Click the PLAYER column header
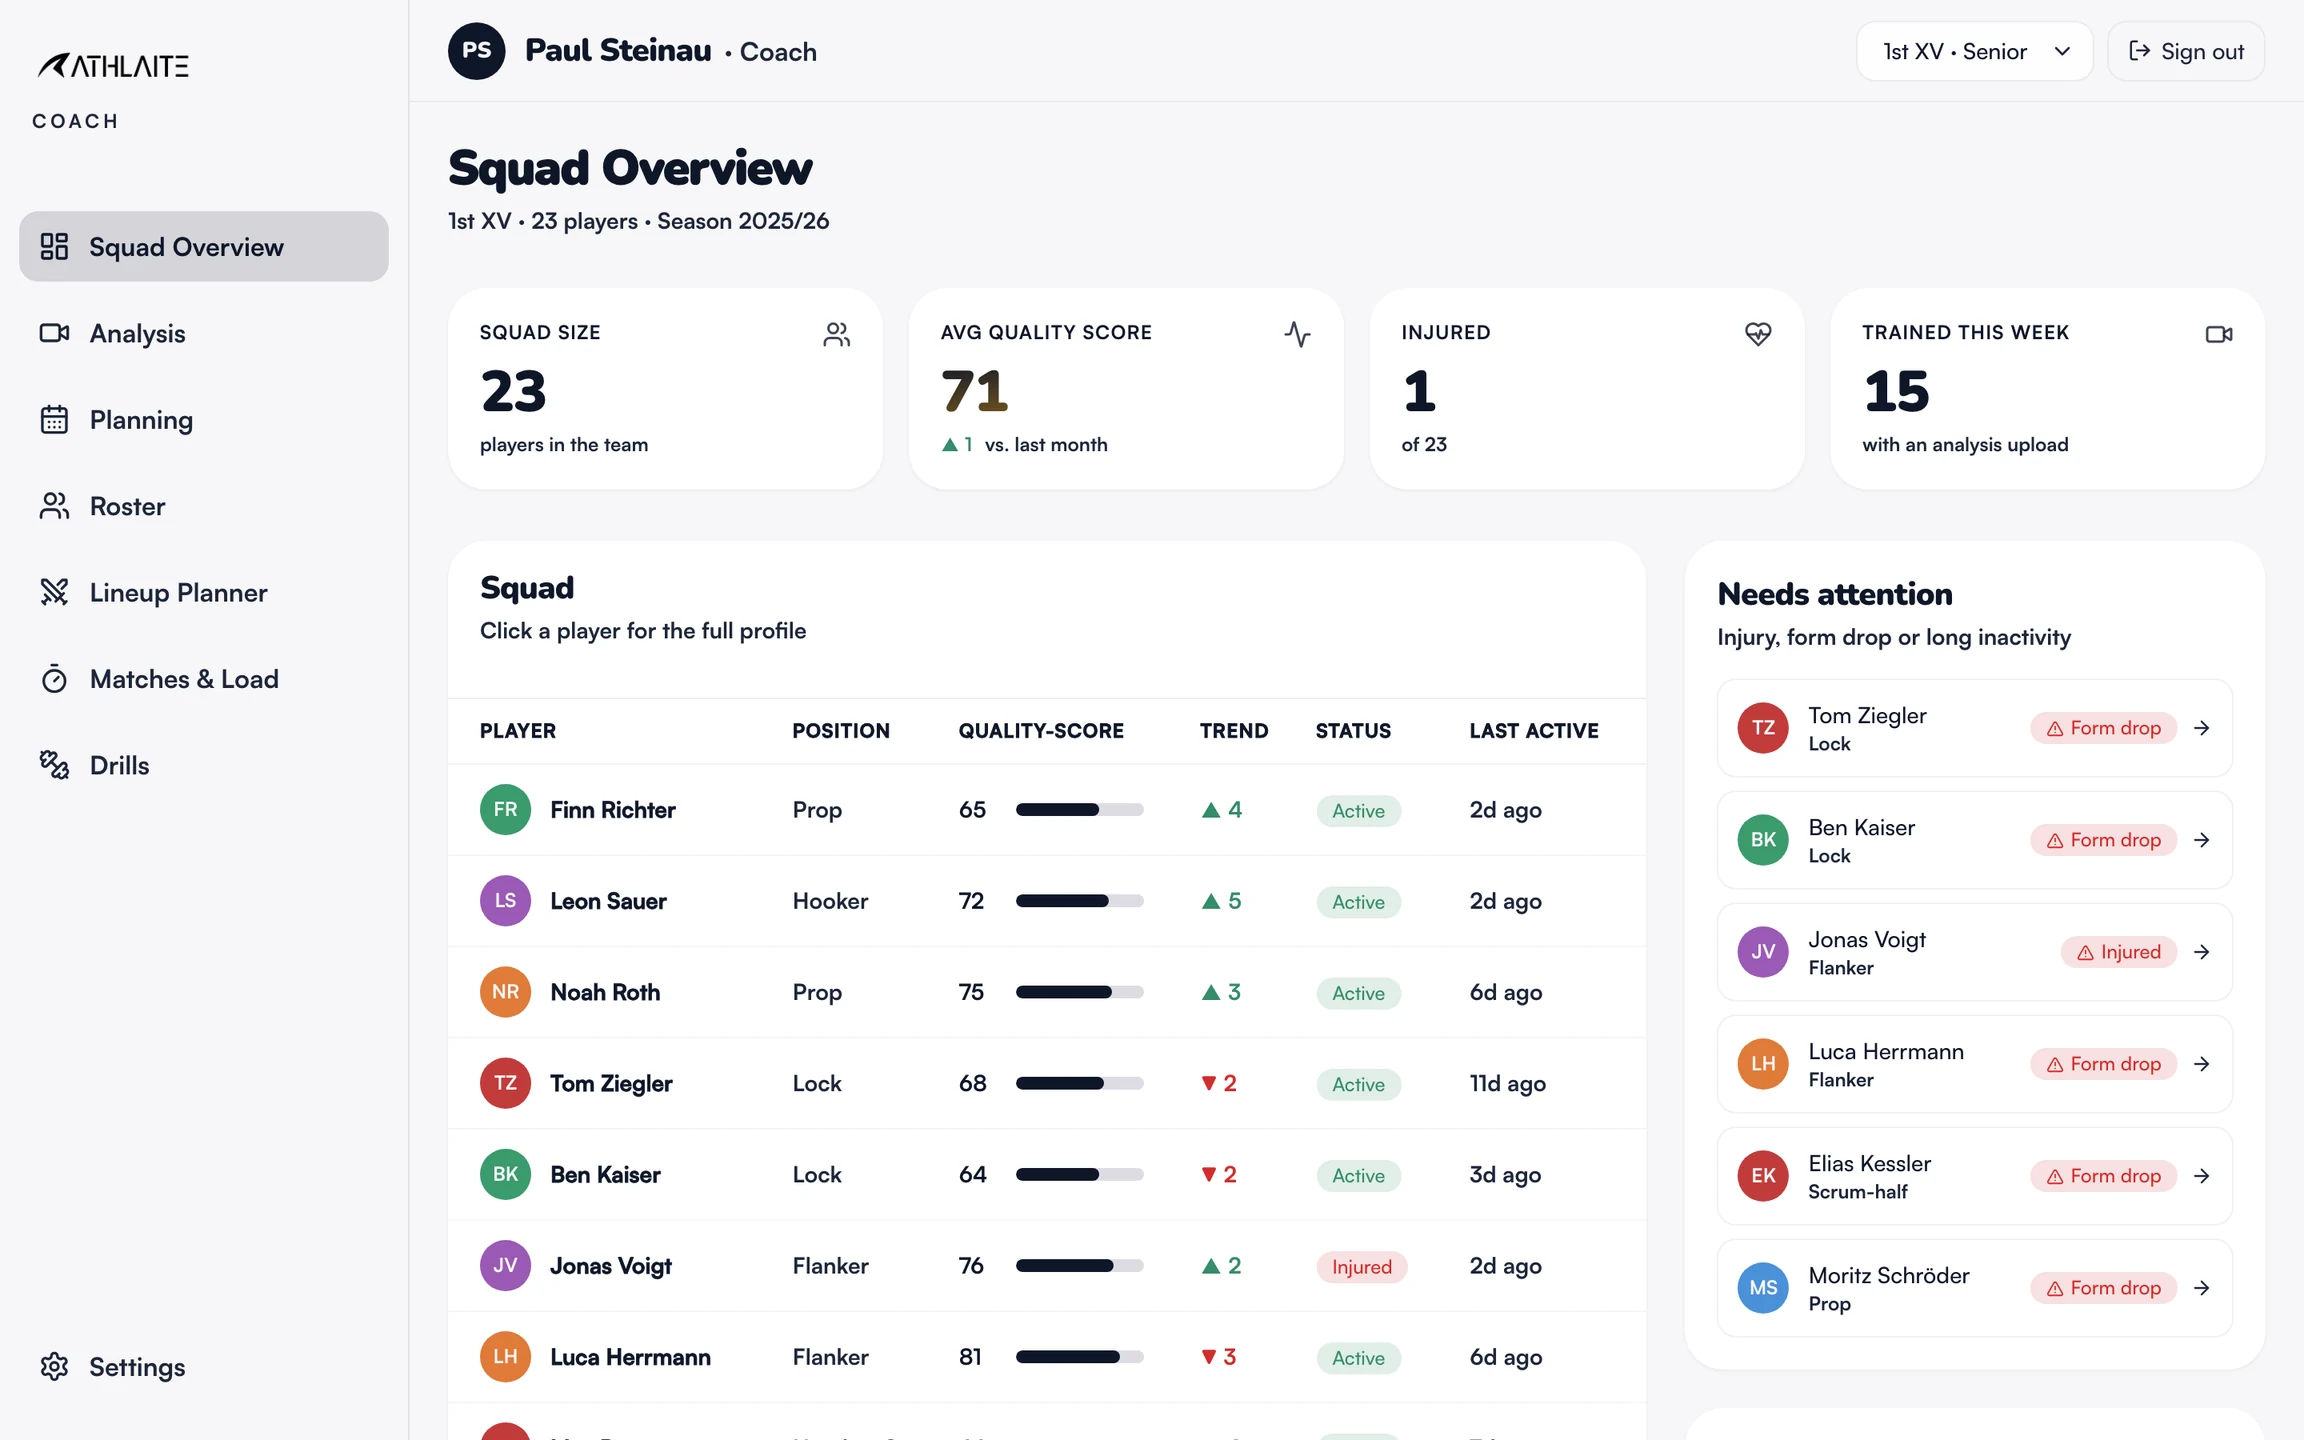The height and width of the screenshot is (1440, 2304). (518, 731)
